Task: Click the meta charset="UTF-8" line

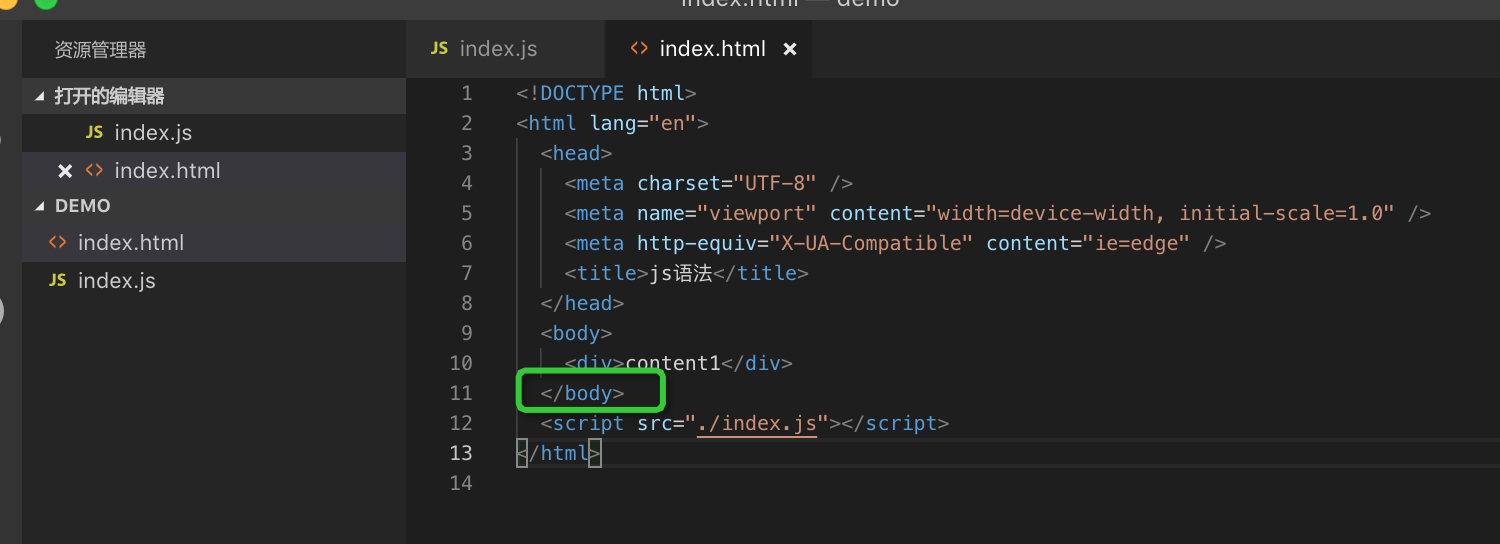Action: pos(708,183)
